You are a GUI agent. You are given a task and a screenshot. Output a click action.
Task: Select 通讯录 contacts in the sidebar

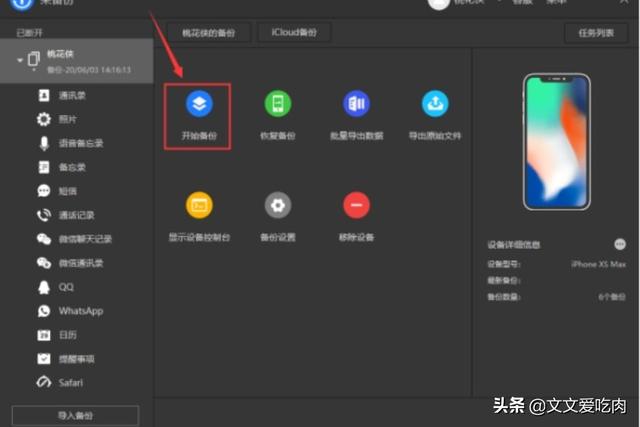pyautogui.click(x=72, y=96)
